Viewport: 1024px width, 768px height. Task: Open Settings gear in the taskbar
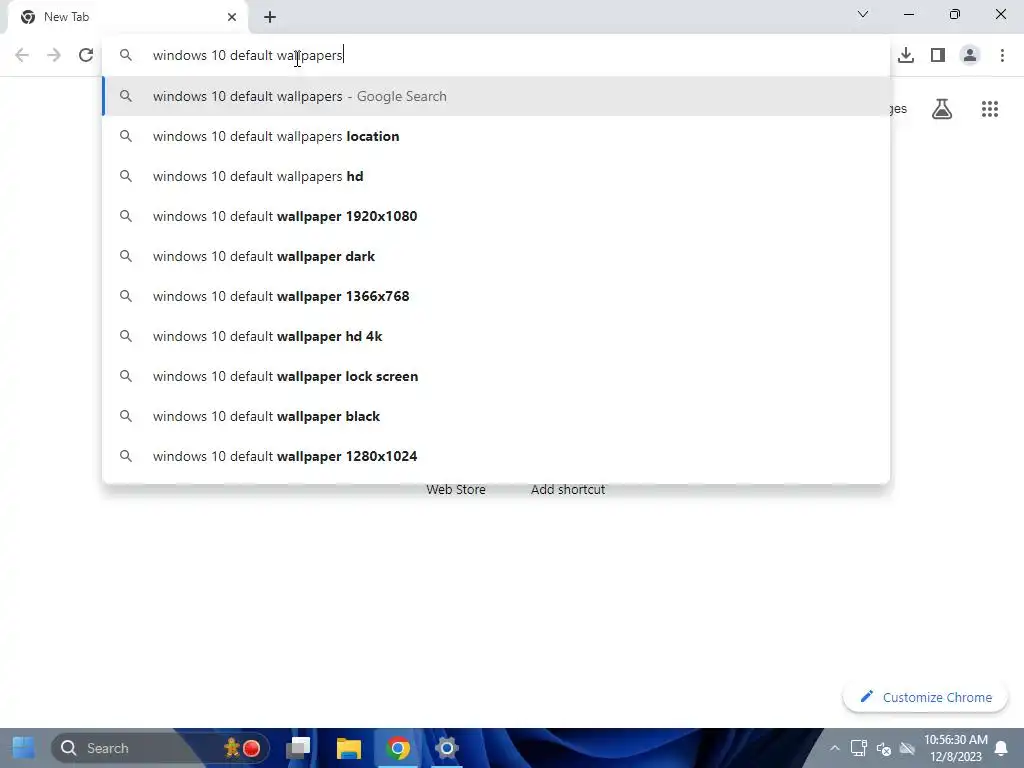click(447, 748)
